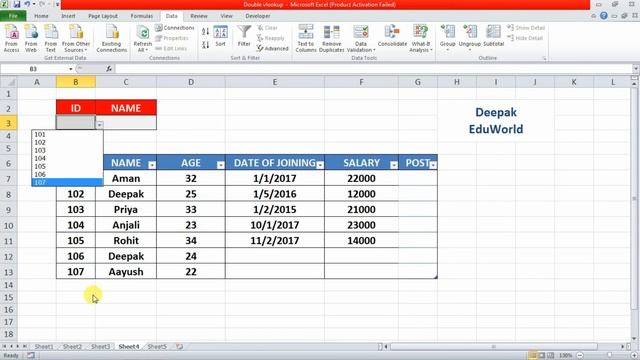Click the zoom out minus button
This screenshot has height=360, width=640.
(x=580, y=356)
